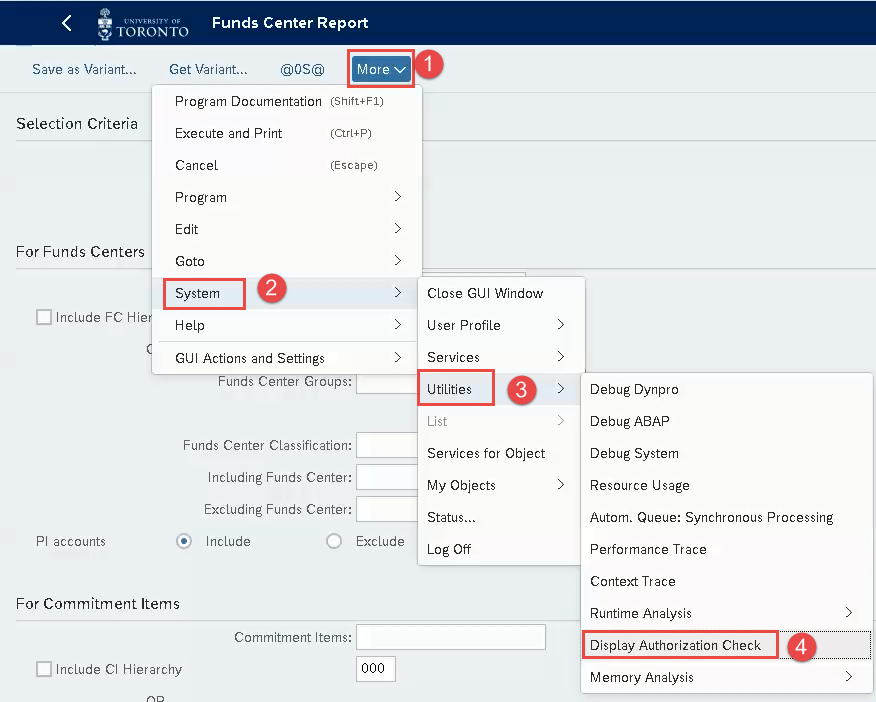Click the Funds Center Classification field
This screenshot has width=876, height=702.
387,445
